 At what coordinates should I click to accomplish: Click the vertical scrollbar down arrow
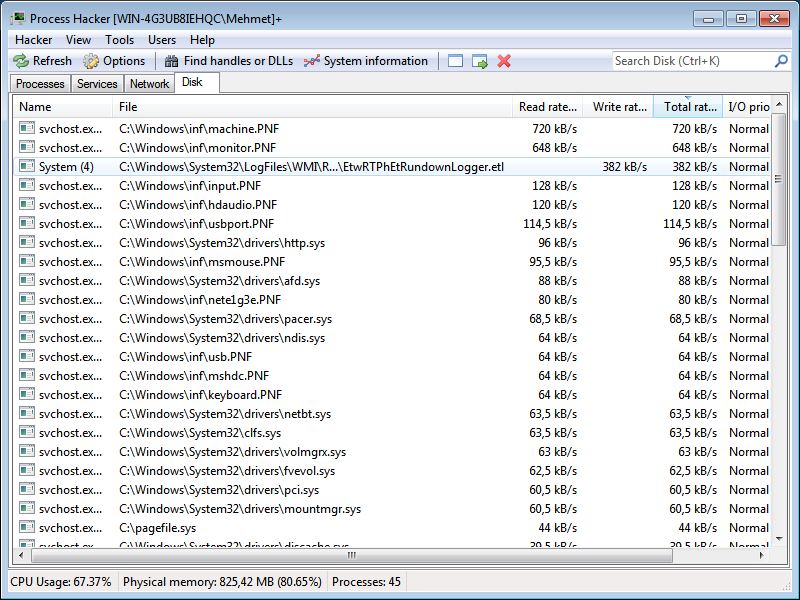click(779, 539)
